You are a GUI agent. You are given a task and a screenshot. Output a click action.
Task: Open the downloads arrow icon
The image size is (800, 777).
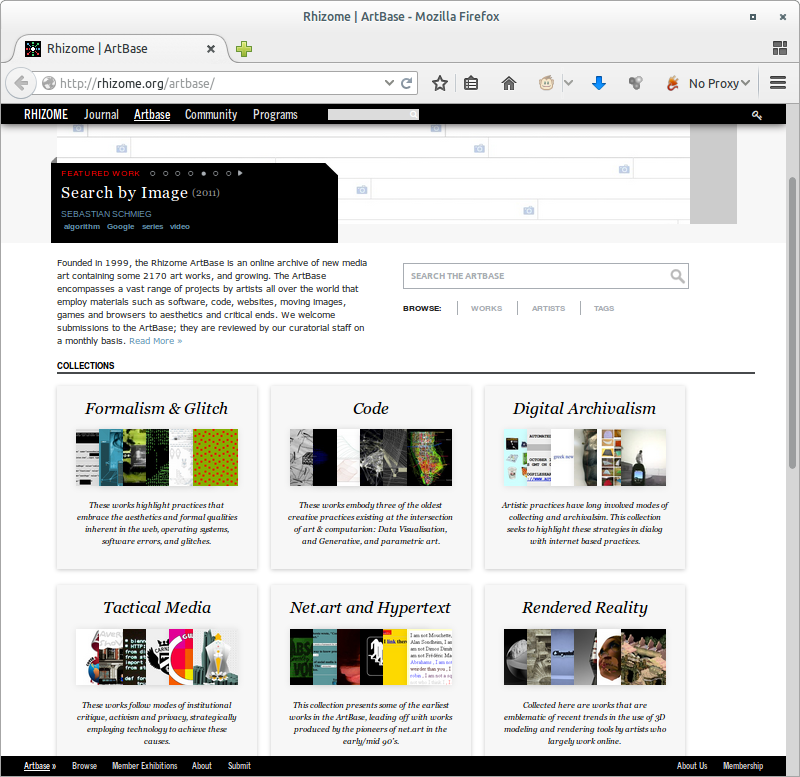[x=599, y=84]
